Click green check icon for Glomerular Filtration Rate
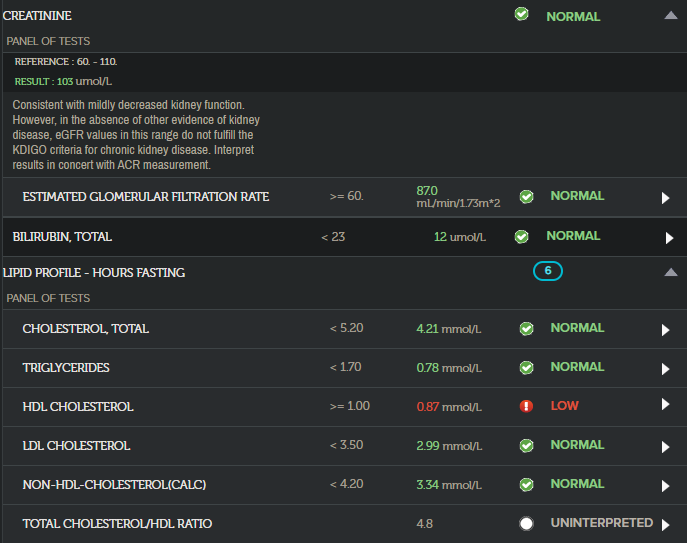This screenshot has height=543, width=687. coord(526,196)
